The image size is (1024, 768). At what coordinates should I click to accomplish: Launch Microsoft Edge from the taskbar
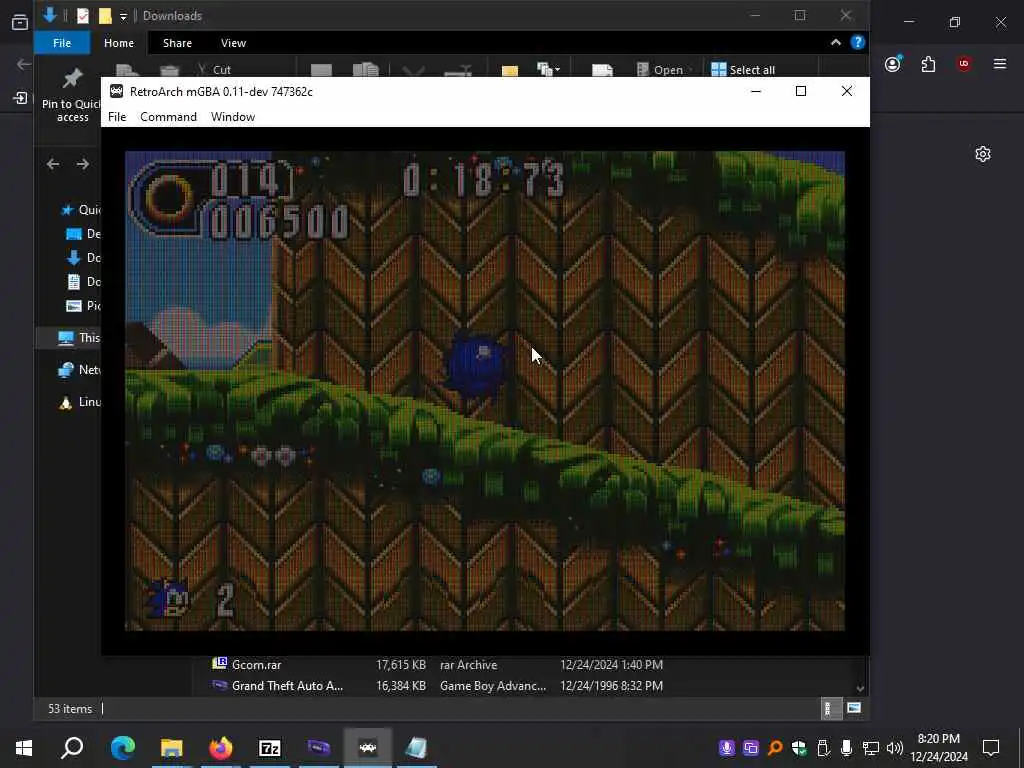(x=122, y=748)
